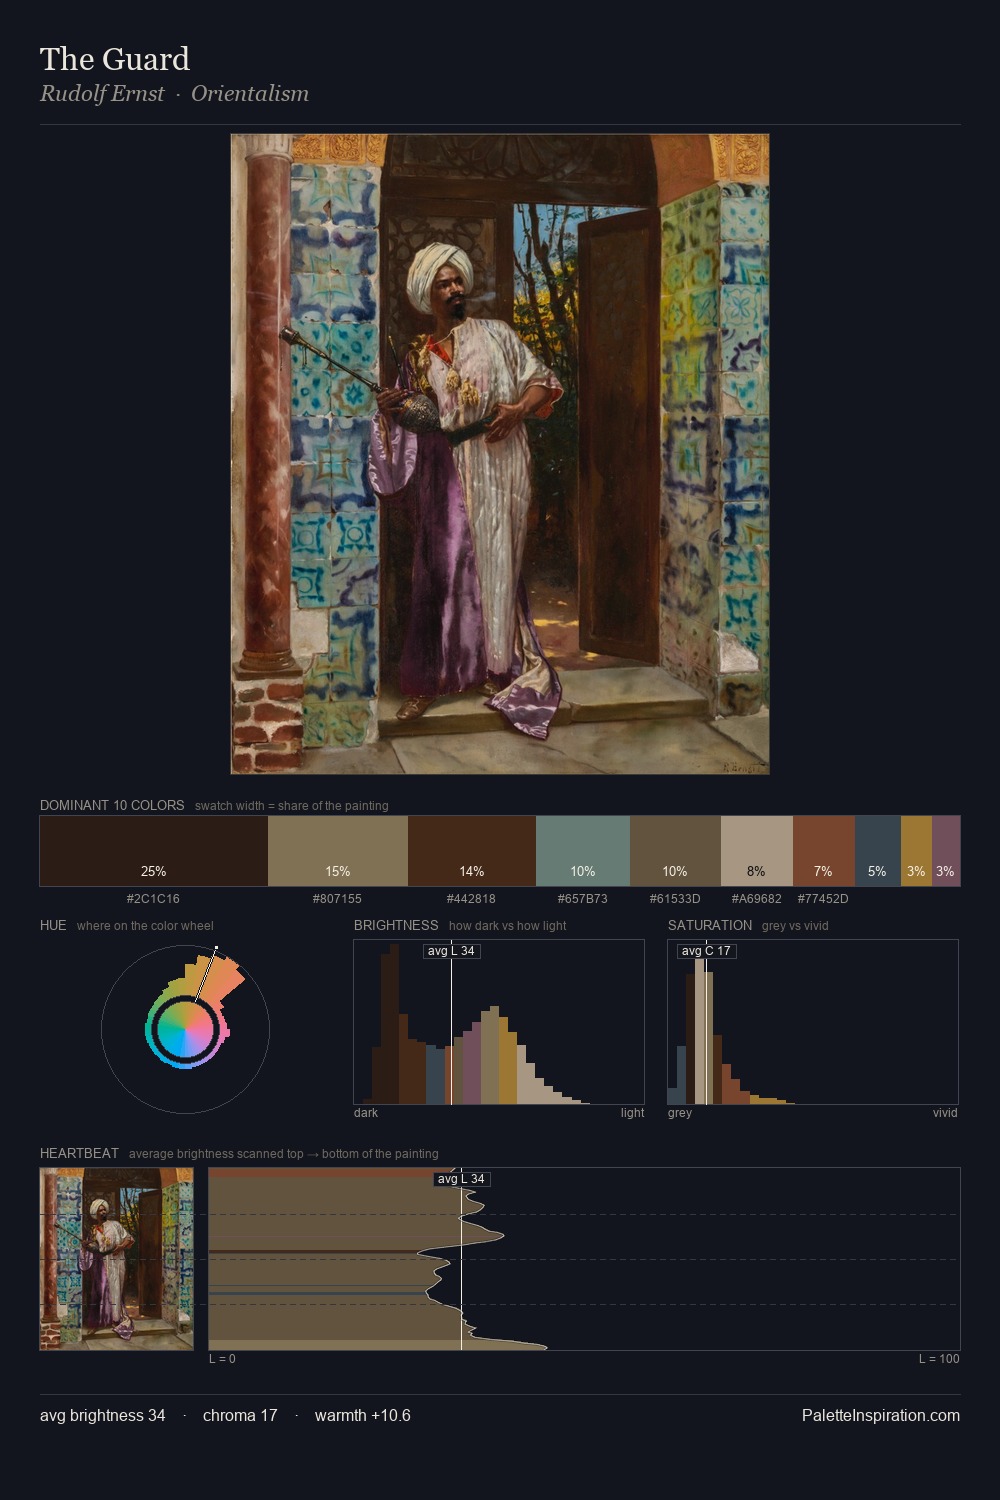Click the 'avg L 34' label on the heartbeat chart
This screenshot has height=1500, width=1000.
point(462,1179)
